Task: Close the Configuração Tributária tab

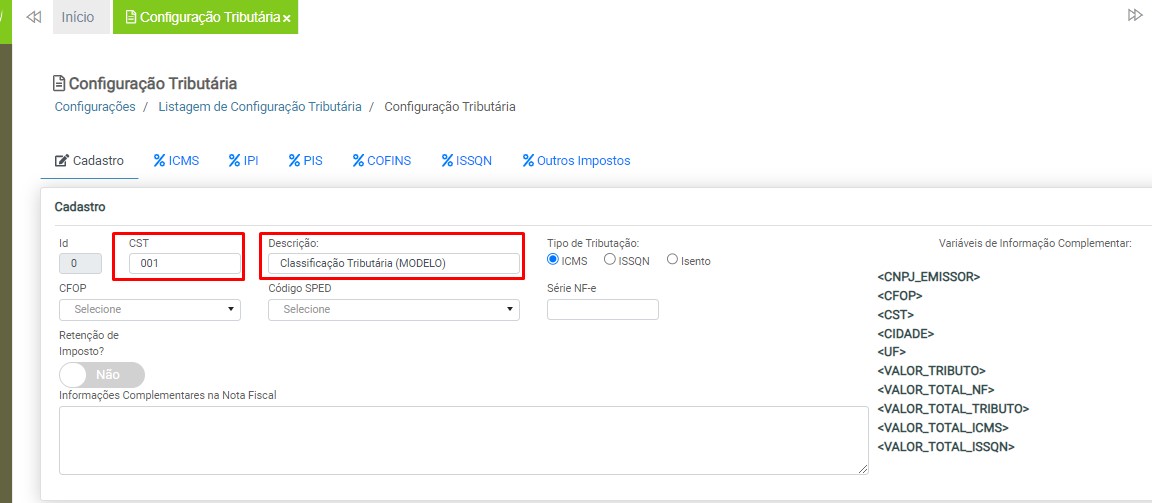Action: [x=287, y=19]
